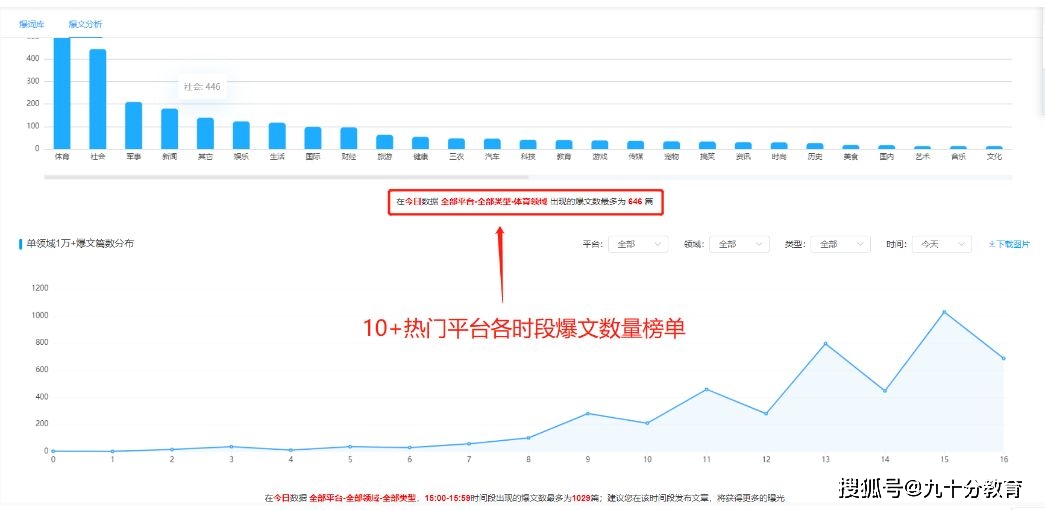
Task: Click the 健康 bar in the chart
Action: click(x=421, y=143)
